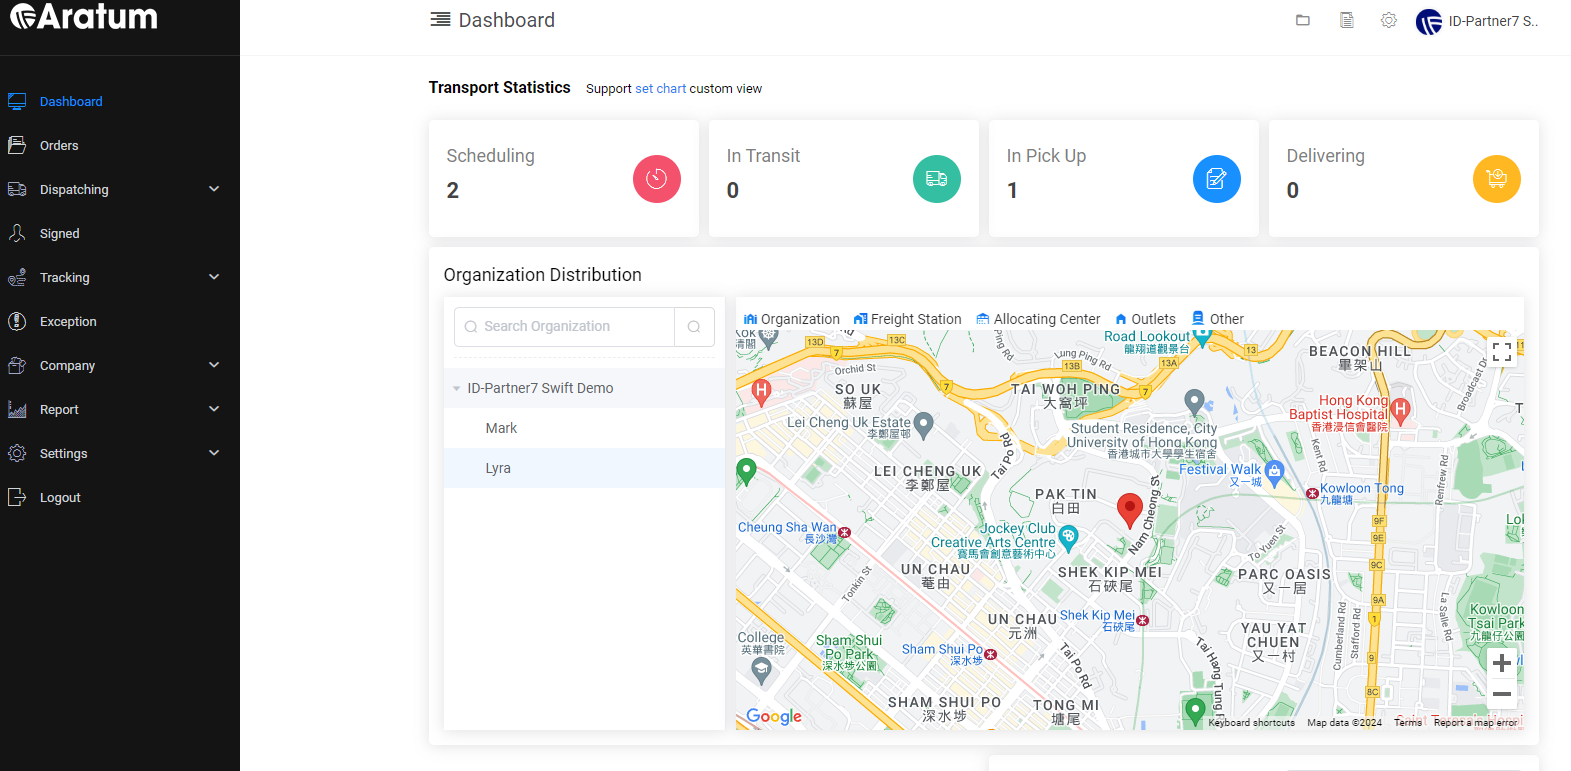Click the Freight Station legend icon

860,319
